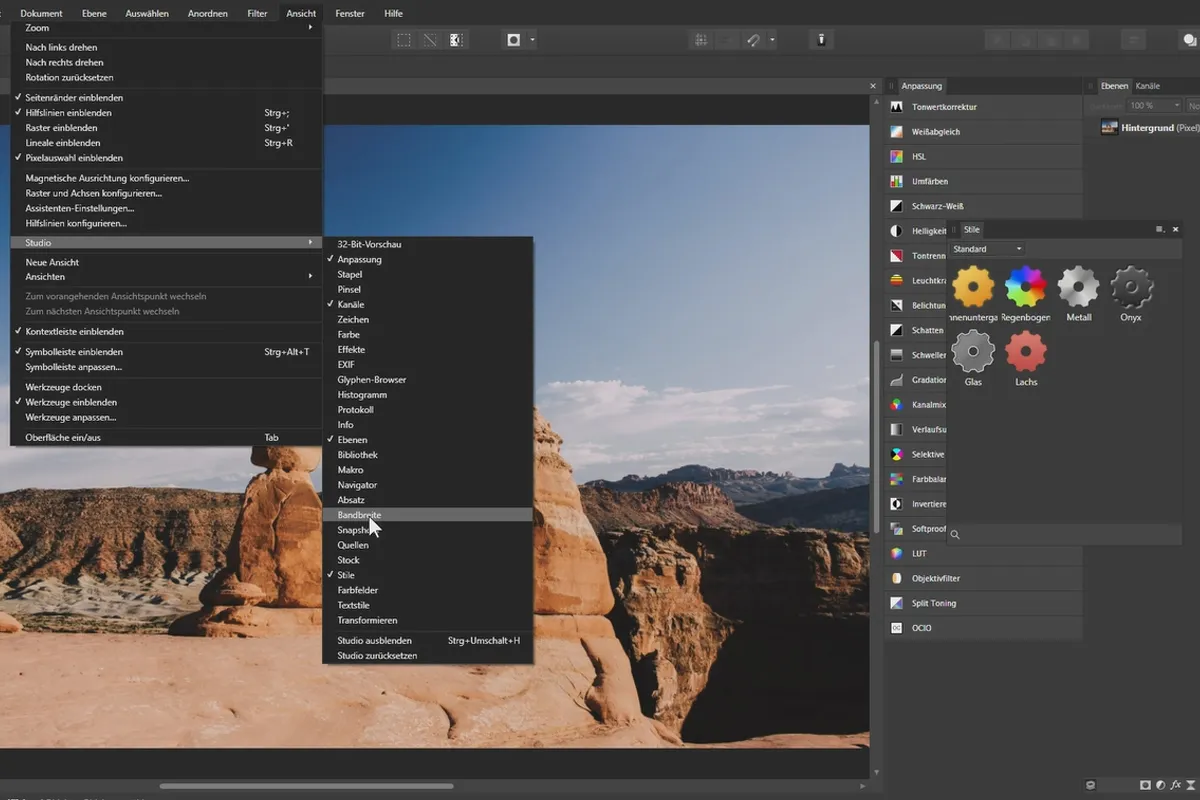This screenshot has height=800, width=1200.
Task: Select the Hintergrund layer thumbnail
Action: click(1109, 127)
